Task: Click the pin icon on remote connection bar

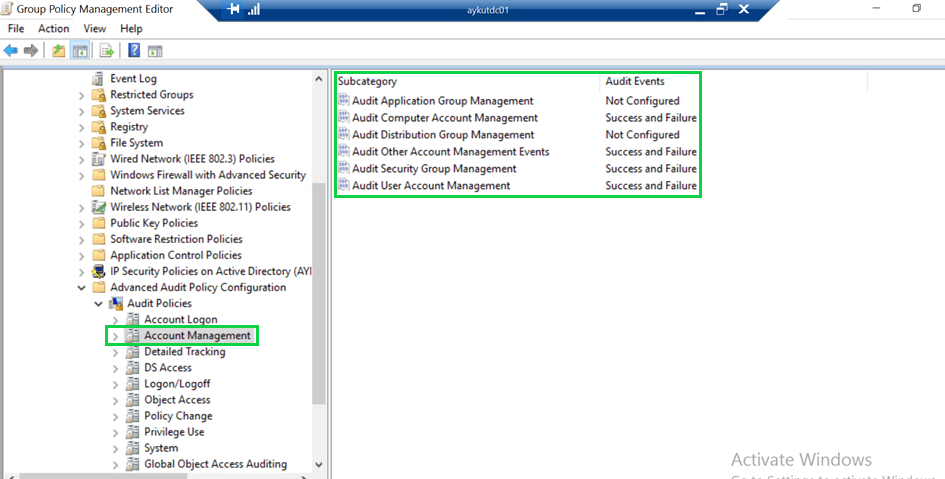Action: (233, 9)
